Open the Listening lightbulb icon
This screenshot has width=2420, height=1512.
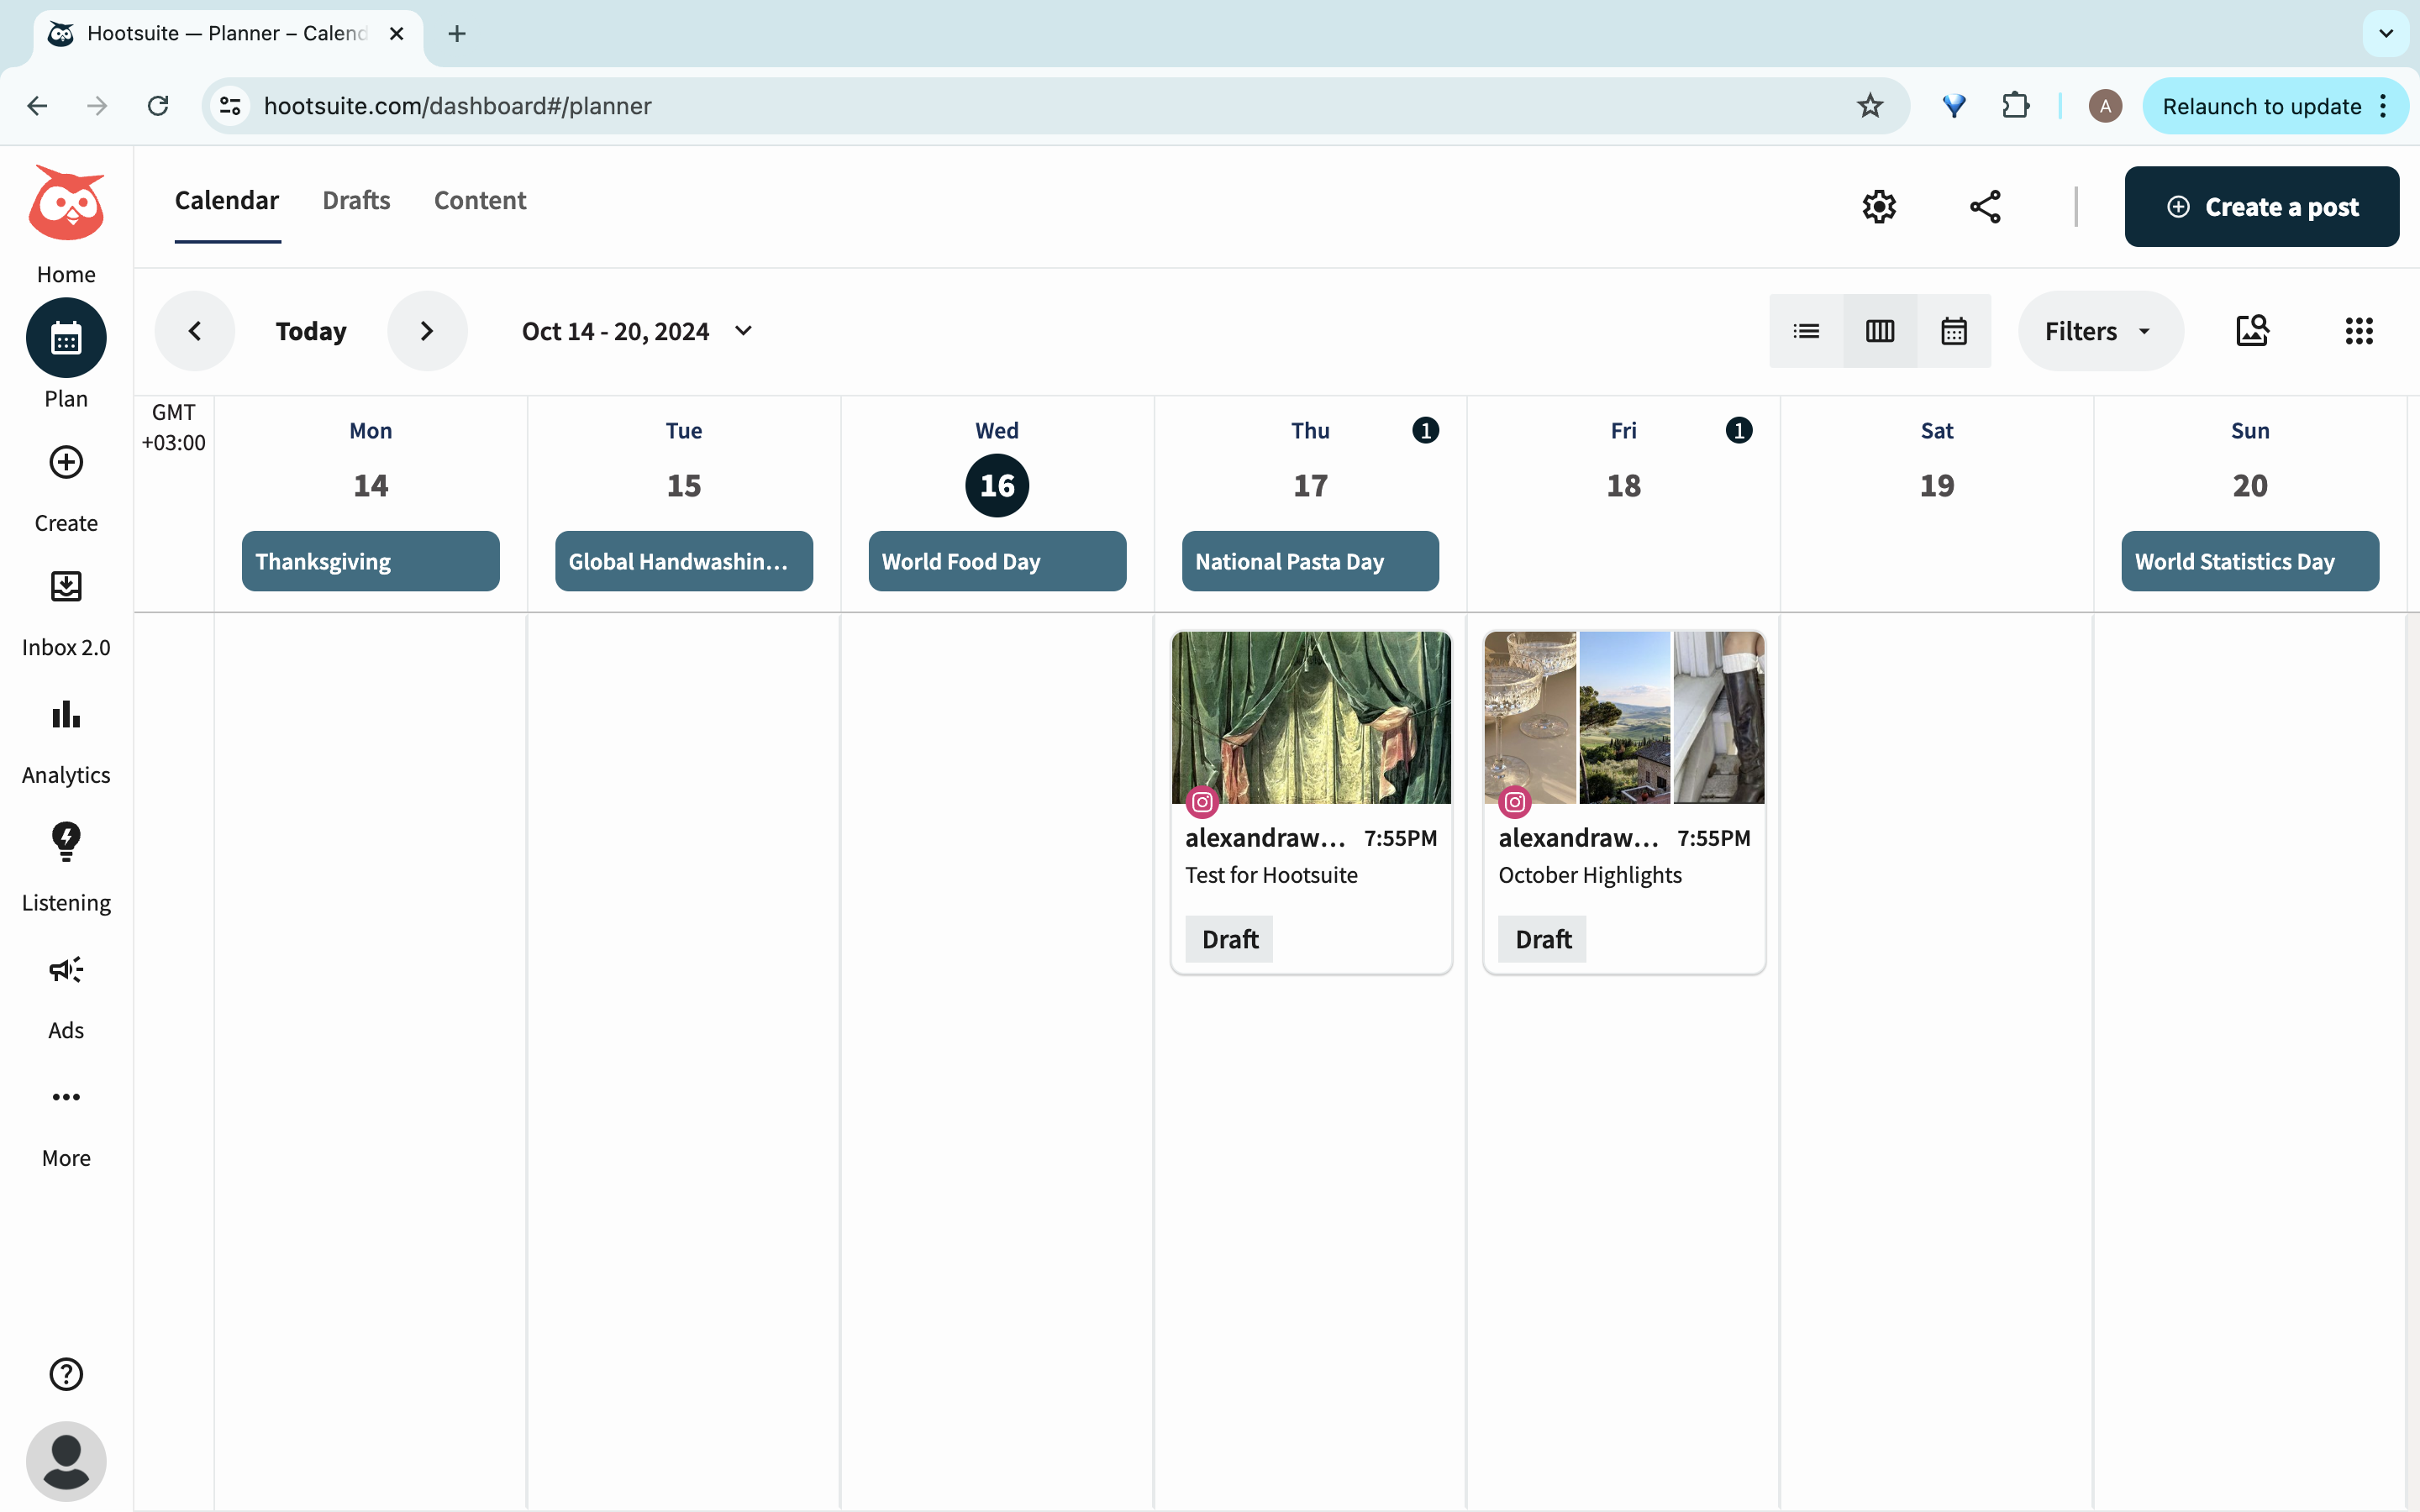(66, 842)
